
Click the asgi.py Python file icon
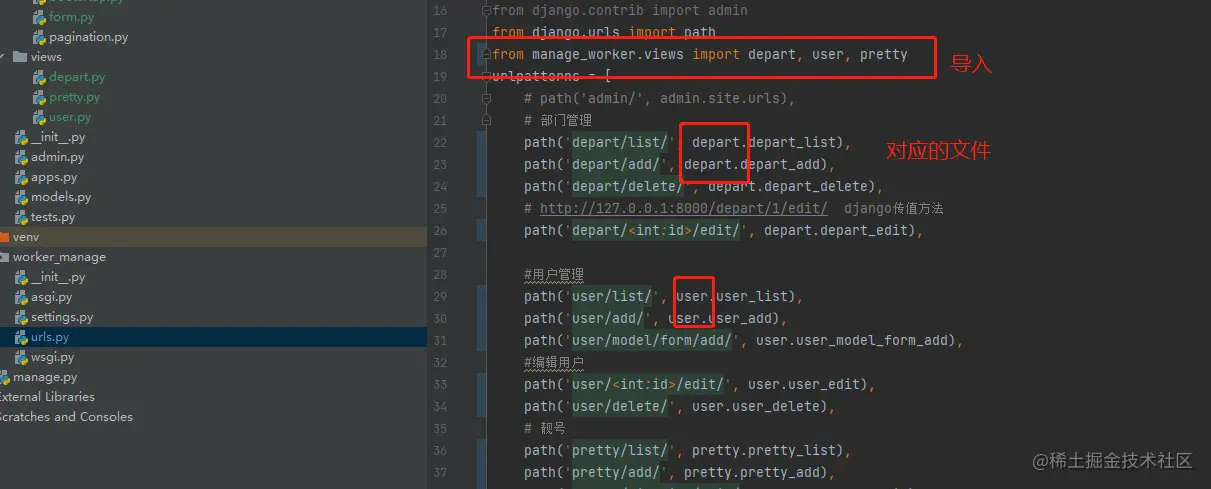21,297
